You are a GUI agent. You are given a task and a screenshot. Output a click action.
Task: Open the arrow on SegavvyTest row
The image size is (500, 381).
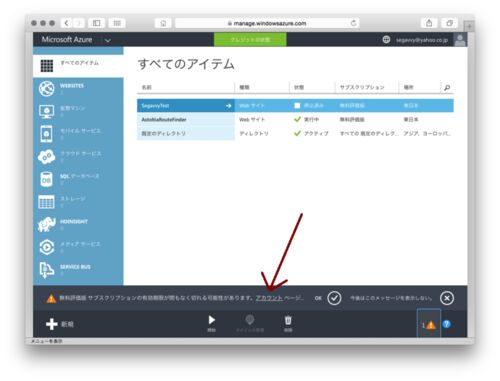coord(228,106)
